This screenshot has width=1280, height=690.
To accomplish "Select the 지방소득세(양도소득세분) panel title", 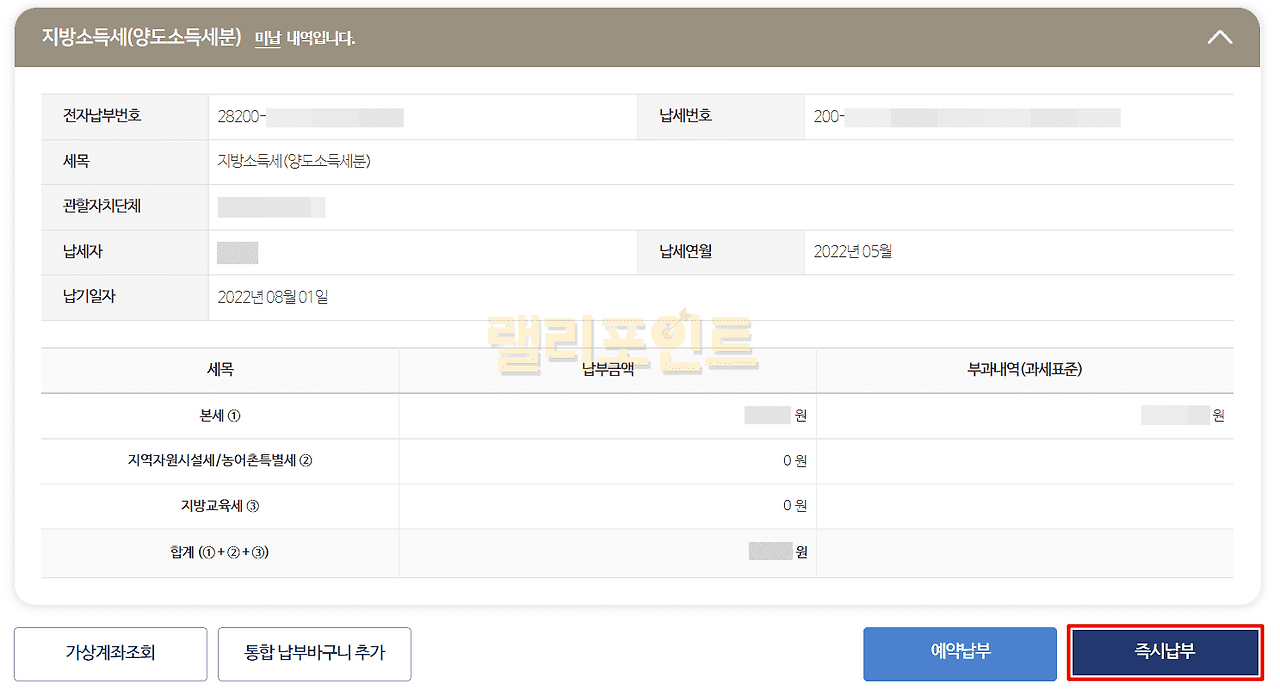I will tap(141, 38).
